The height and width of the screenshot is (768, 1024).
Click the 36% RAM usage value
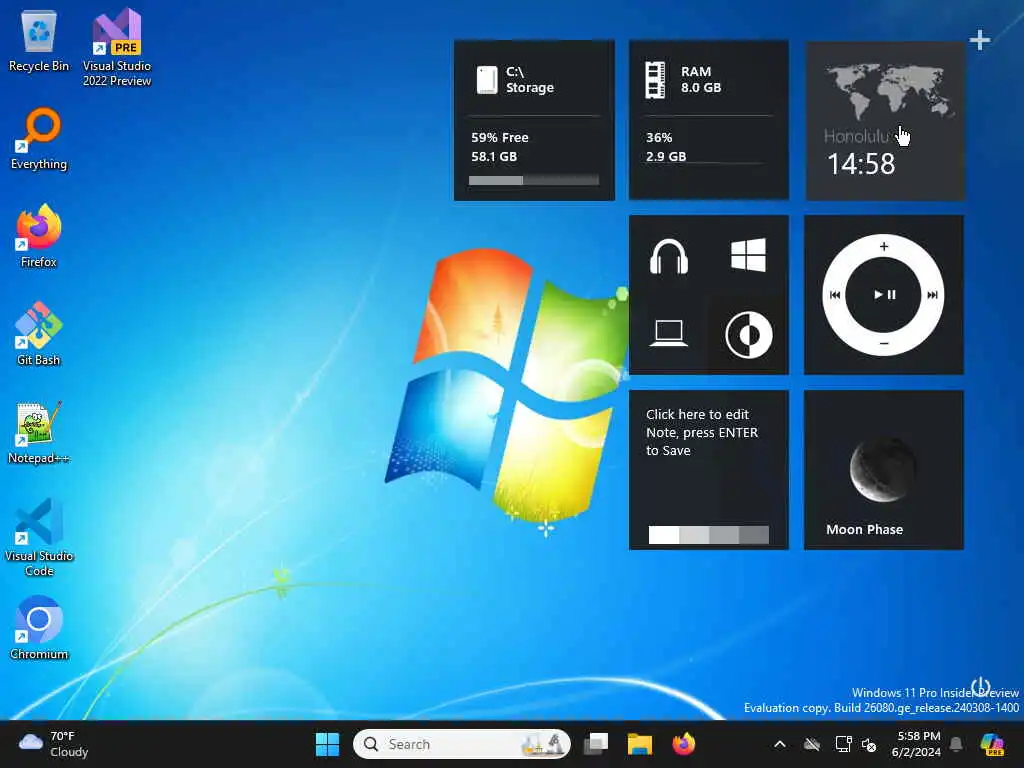659,138
